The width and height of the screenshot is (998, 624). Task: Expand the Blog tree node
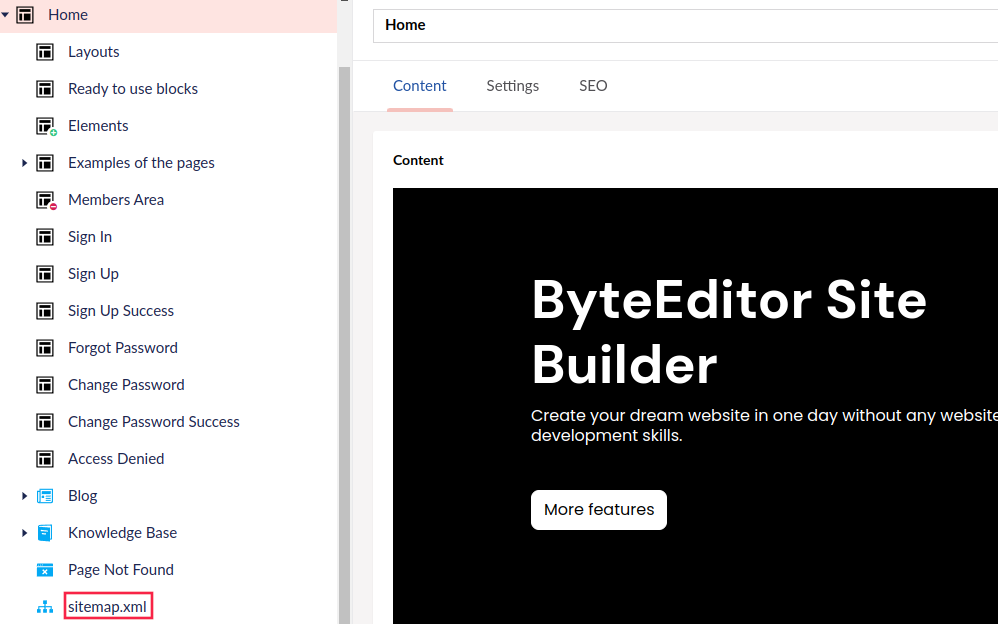[x=25, y=496]
